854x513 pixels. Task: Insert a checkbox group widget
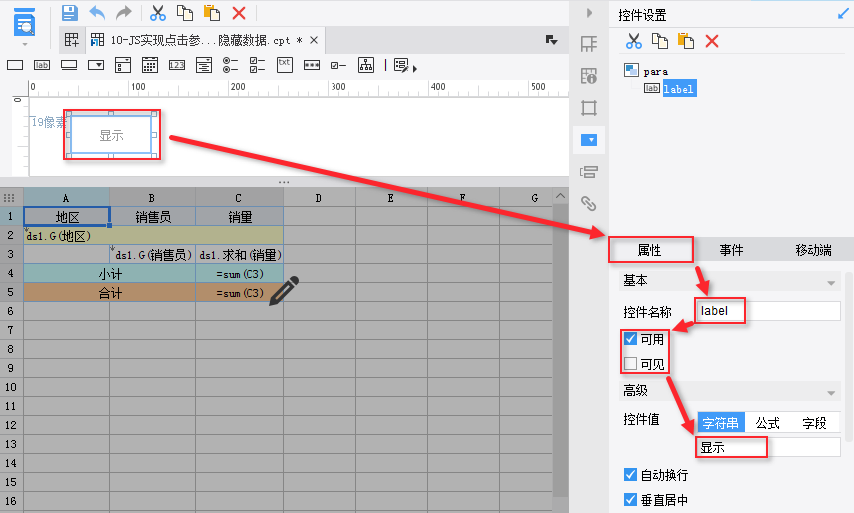pyautogui.click(x=257, y=65)
